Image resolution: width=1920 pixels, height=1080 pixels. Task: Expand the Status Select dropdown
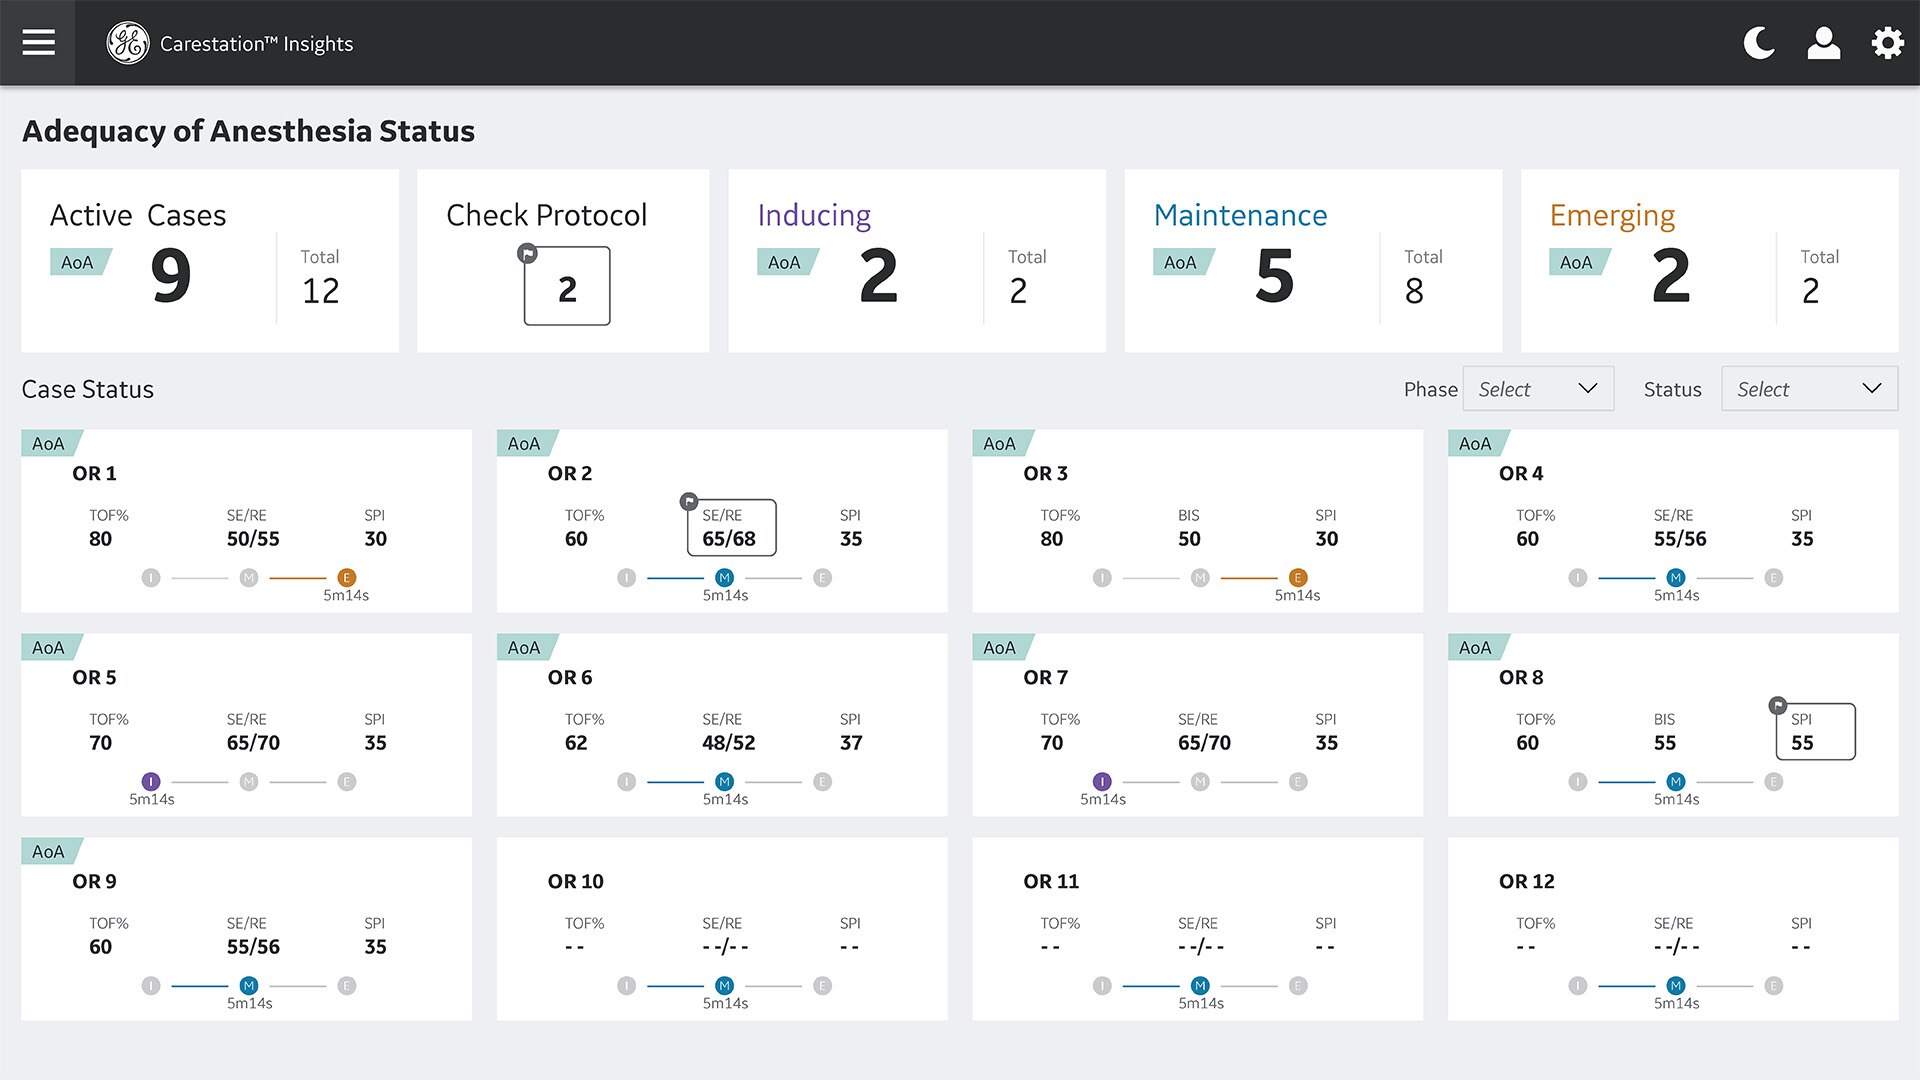point(1808,389)
